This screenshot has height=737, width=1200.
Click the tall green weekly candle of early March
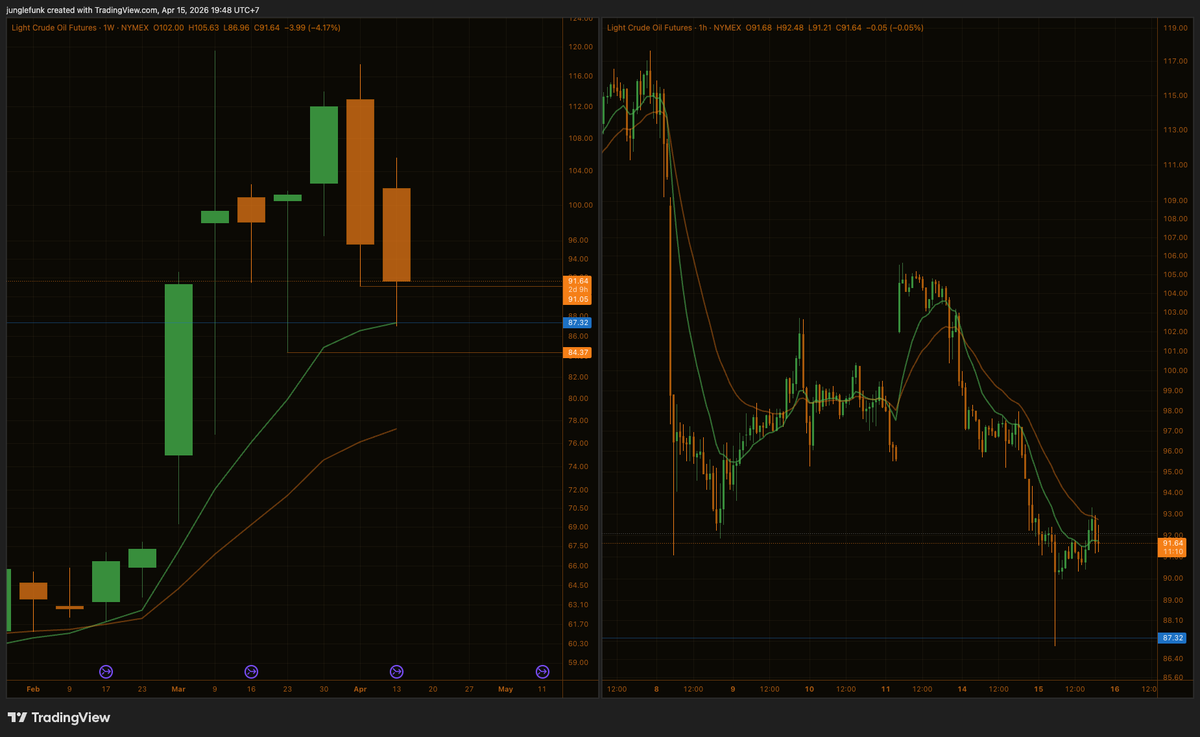pos(178,370)
